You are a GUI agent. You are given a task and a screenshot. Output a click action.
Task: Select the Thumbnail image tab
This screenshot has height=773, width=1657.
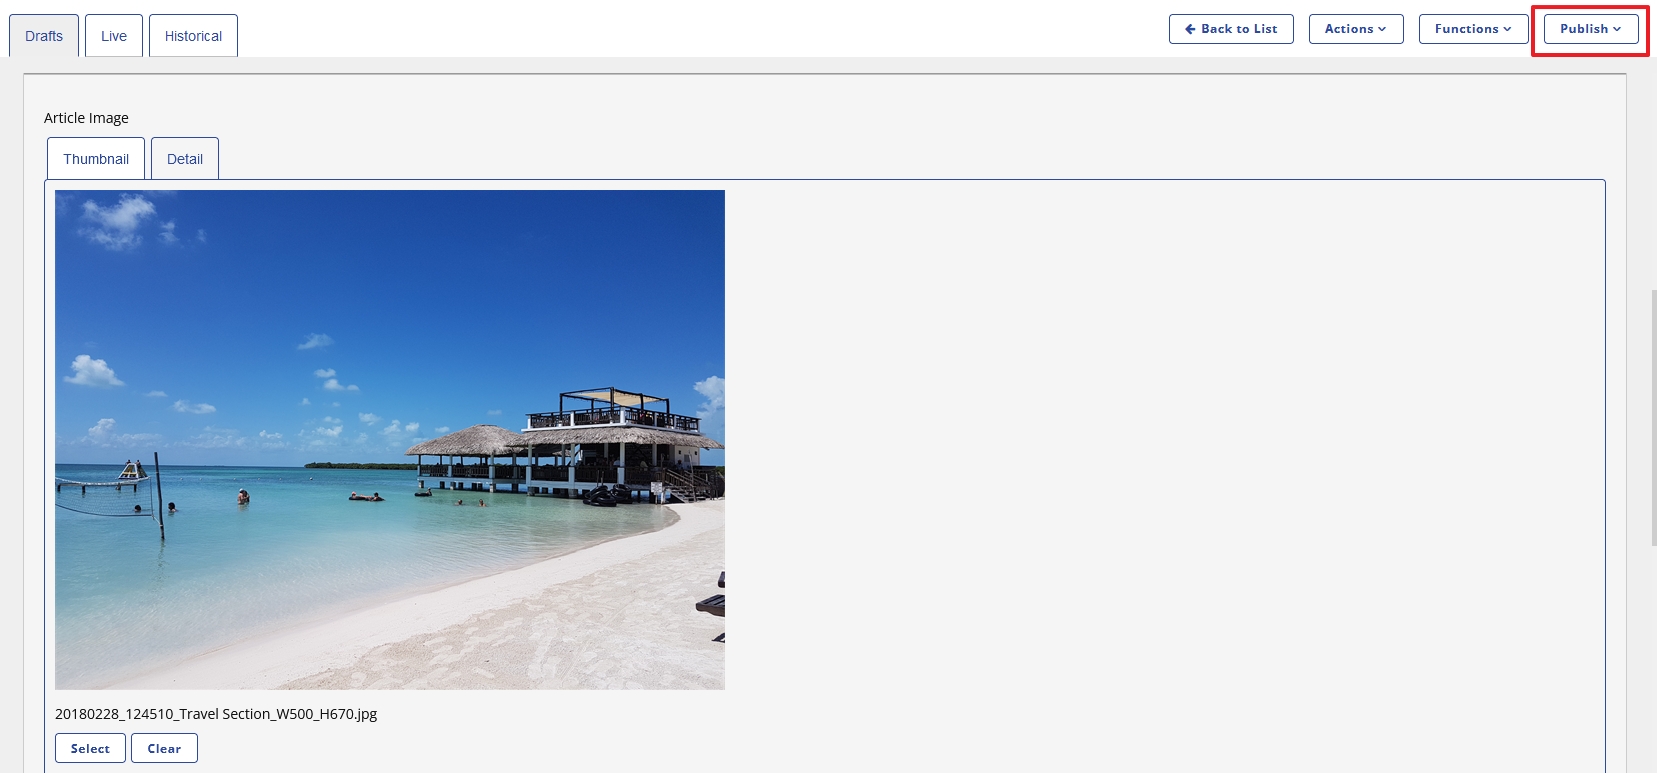click(96, 159)
